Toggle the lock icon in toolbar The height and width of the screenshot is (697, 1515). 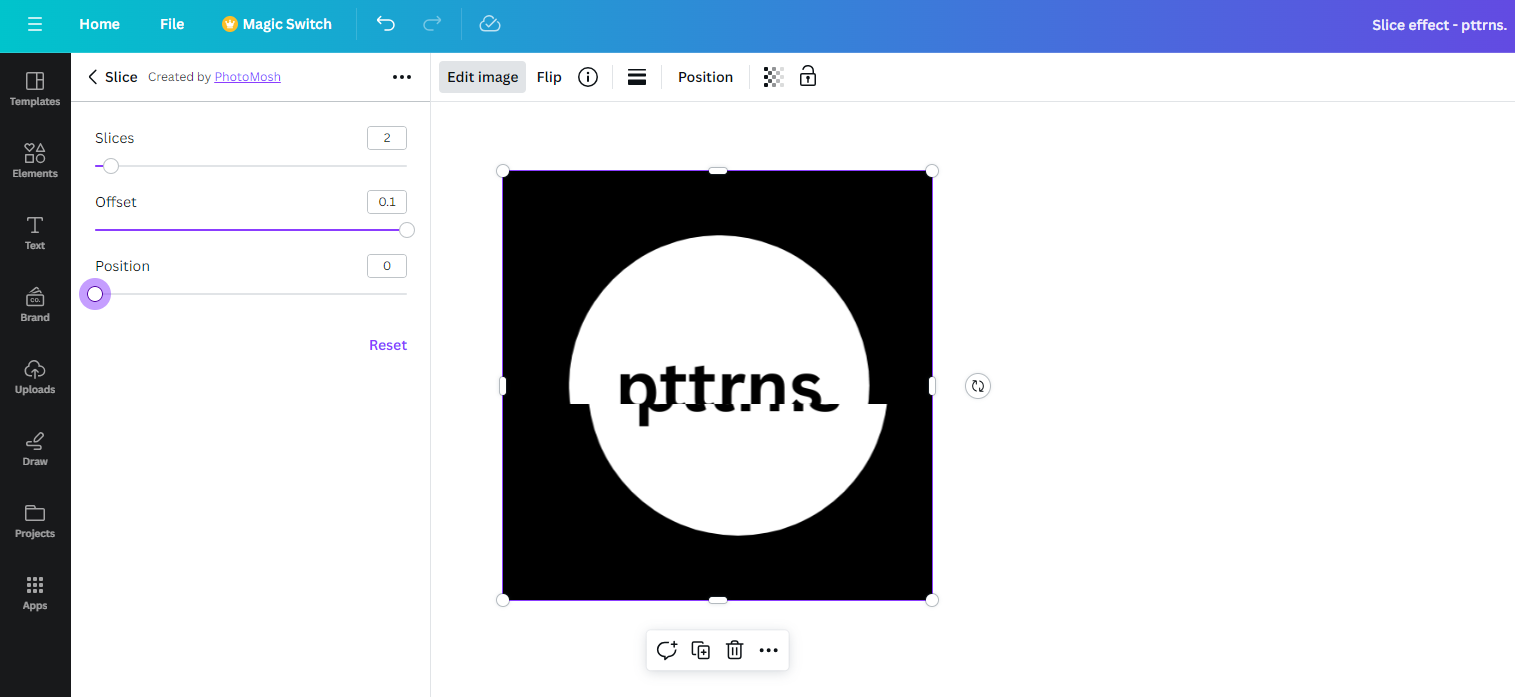point(808,76)
